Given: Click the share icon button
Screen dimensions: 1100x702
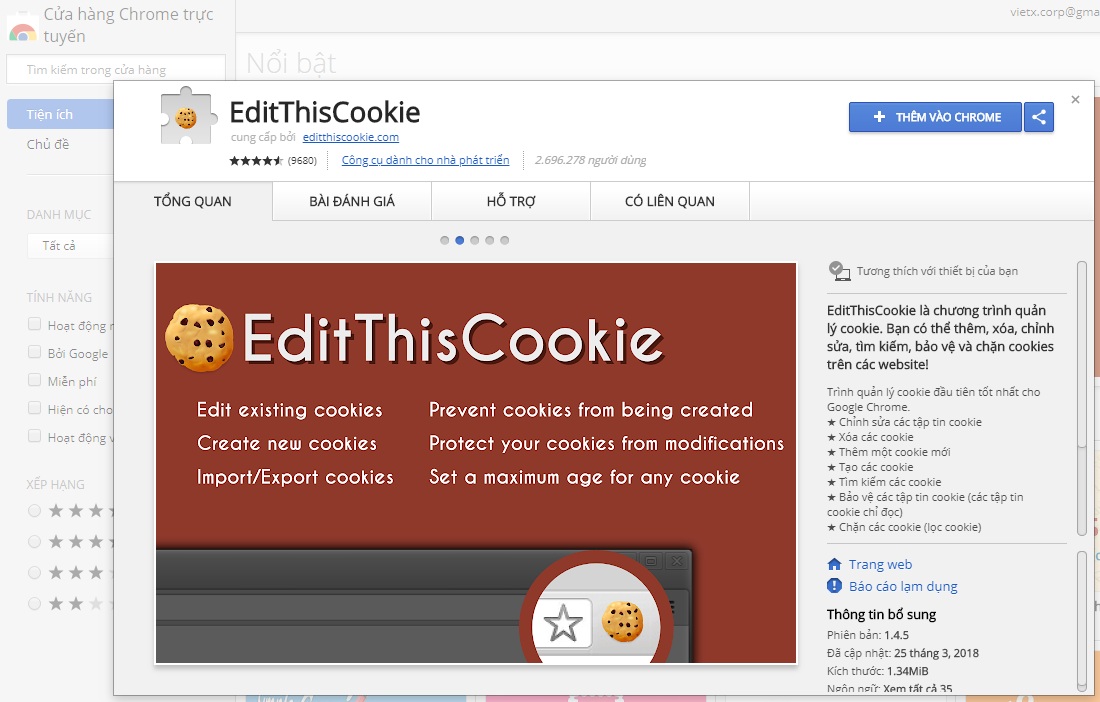Looking at the screenshot, I should [1039, 117].
